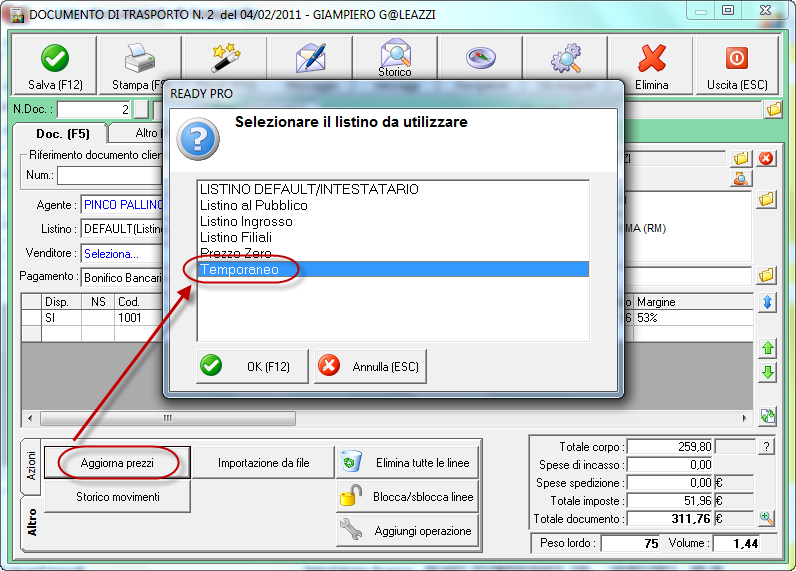Click folder icon next to customer field
The image size is (796, 571).
(741, 158)
